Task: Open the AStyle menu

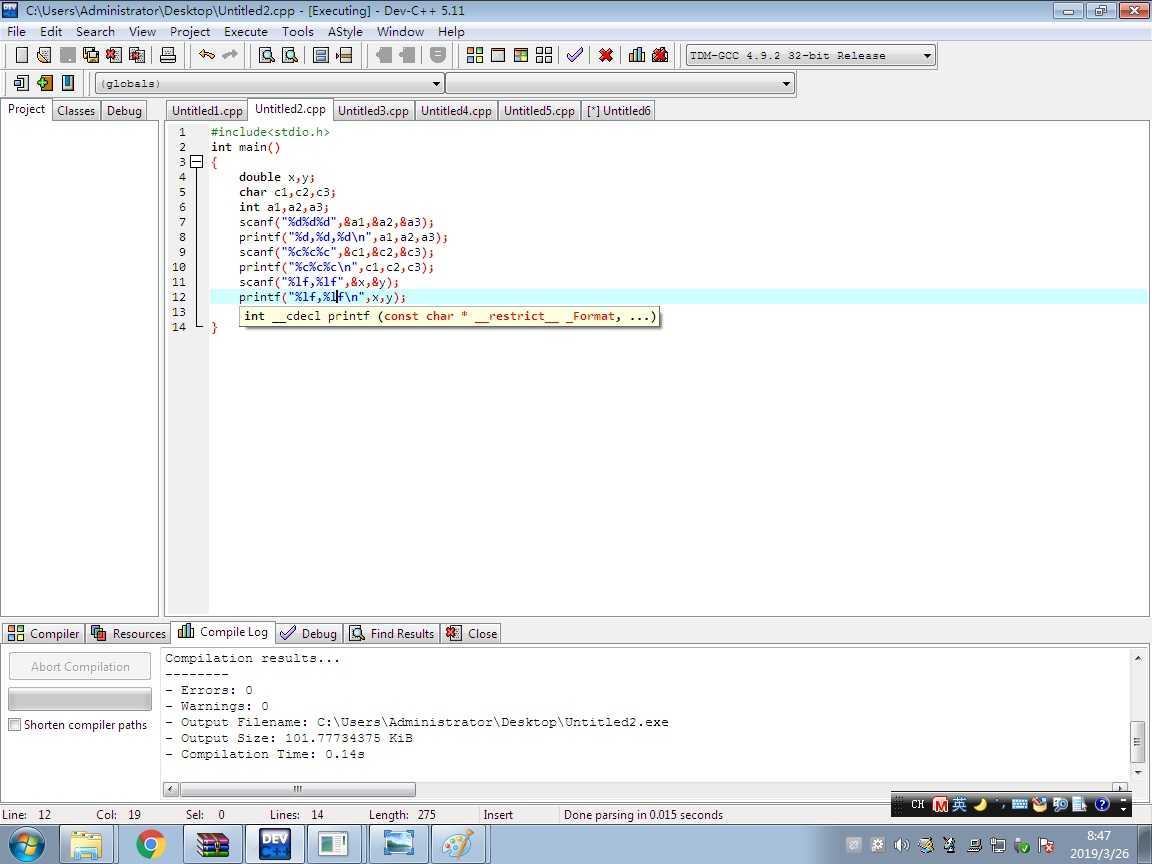Action: [x=345, y=32]
